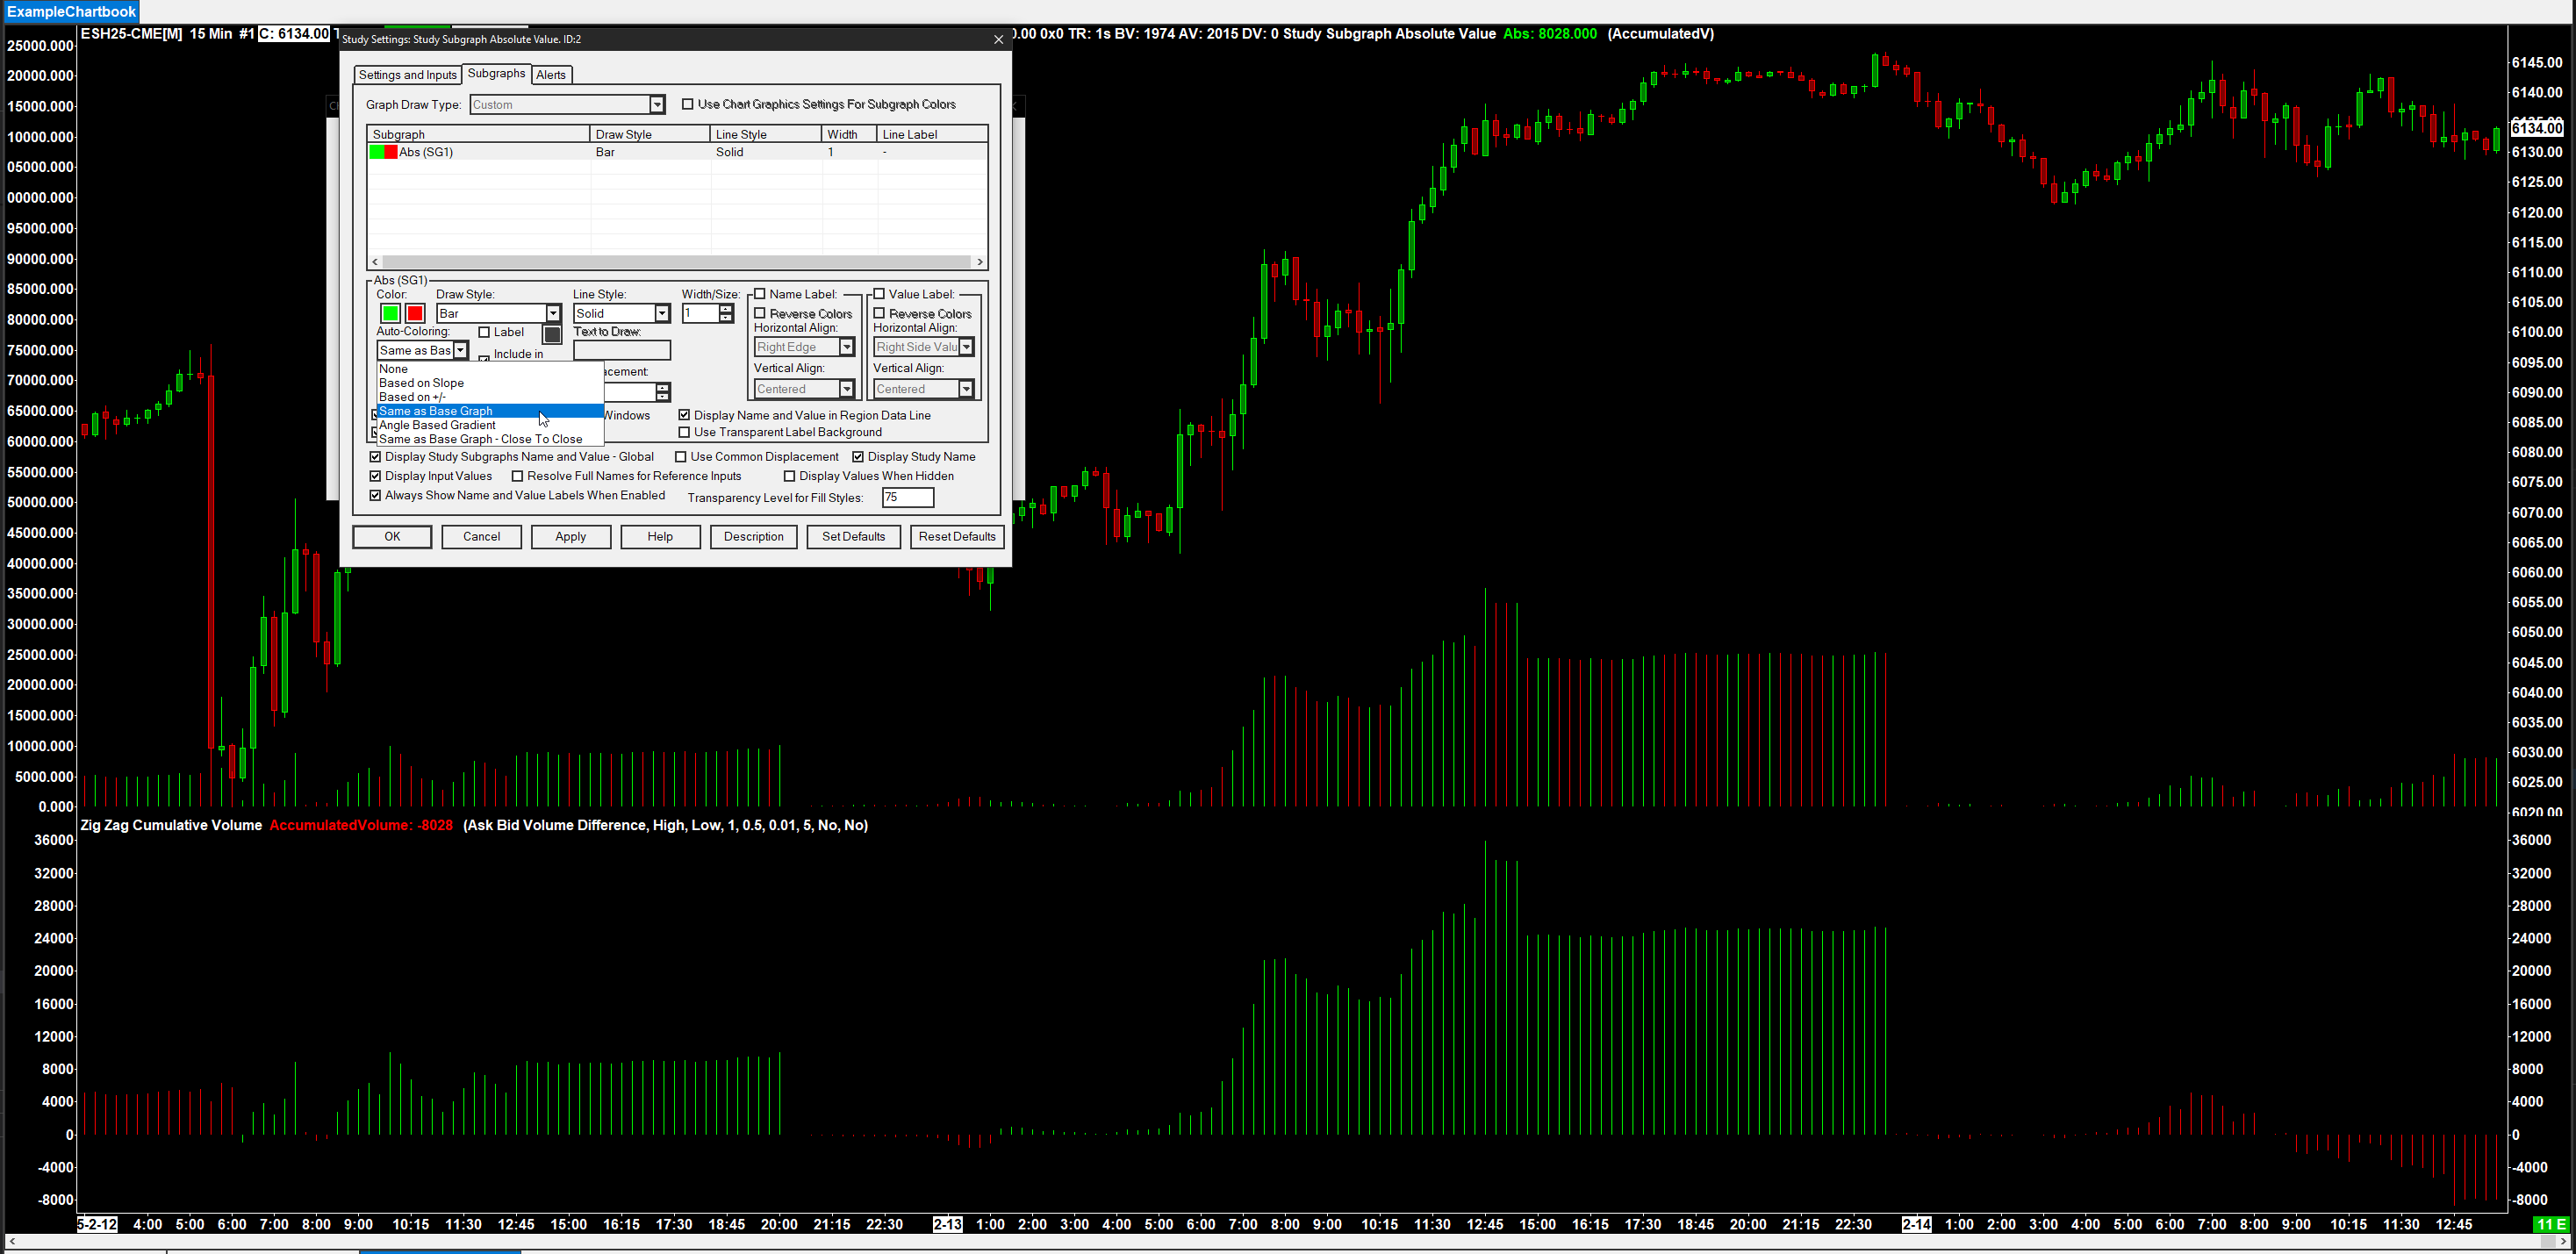Close the Study Settings dialog
The width and height of the screenshot is (2576, 1254).
tap(997, 39)
